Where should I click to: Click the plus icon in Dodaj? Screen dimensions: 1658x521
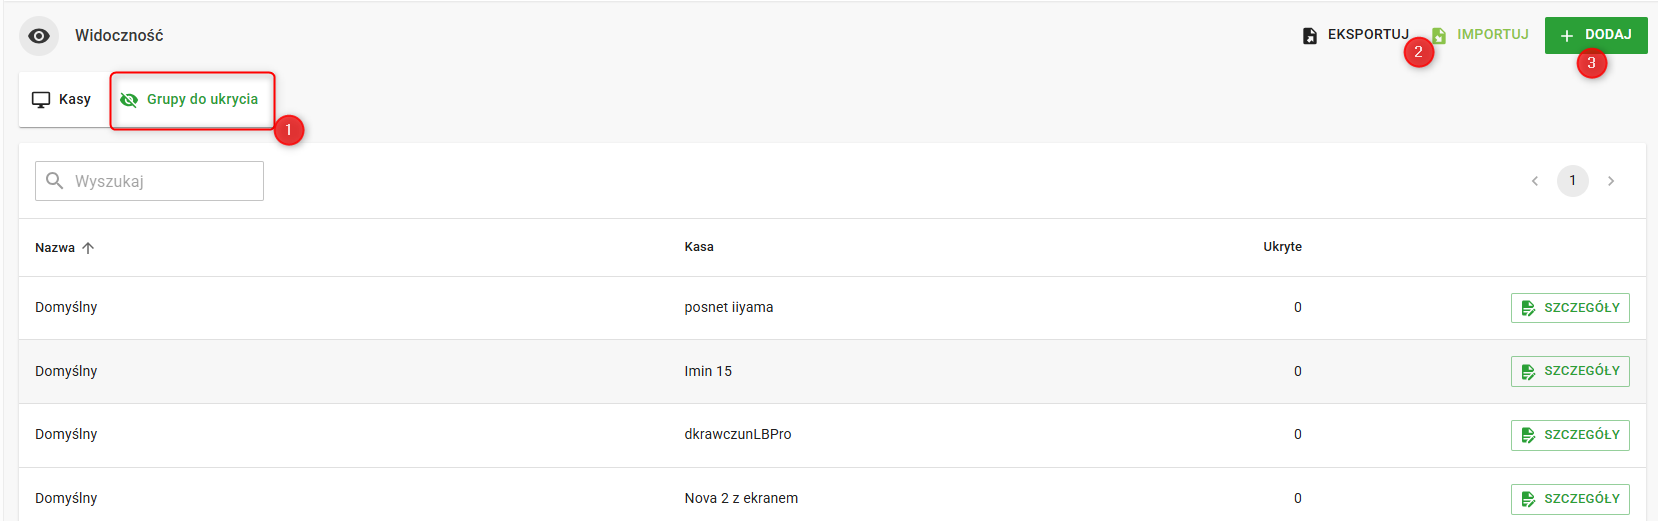click(1567, 36)
